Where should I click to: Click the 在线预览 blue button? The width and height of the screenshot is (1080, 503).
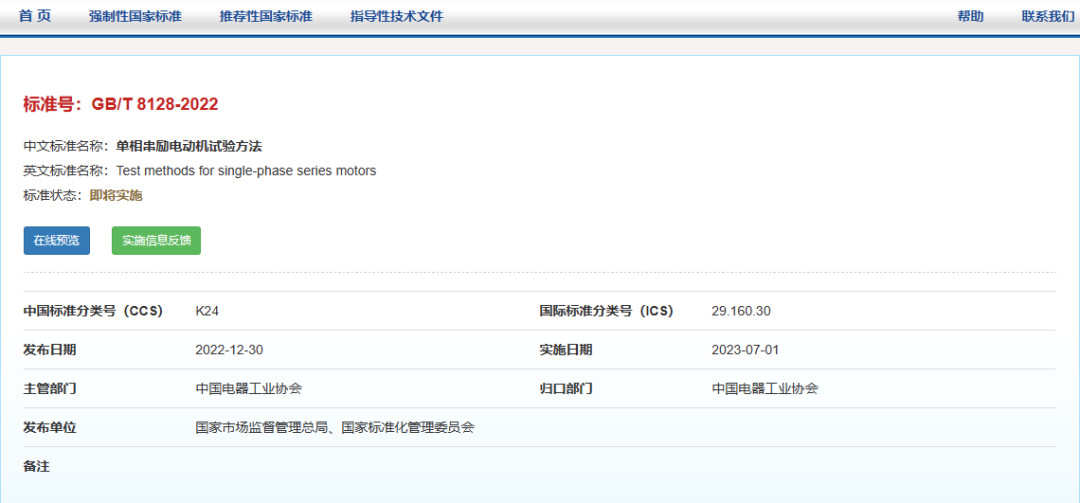[x=56, y=240]
